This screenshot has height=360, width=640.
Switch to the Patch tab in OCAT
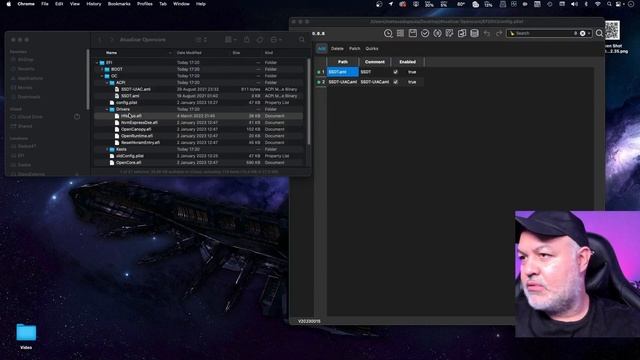pyautogui.click(x=354, y=49)
